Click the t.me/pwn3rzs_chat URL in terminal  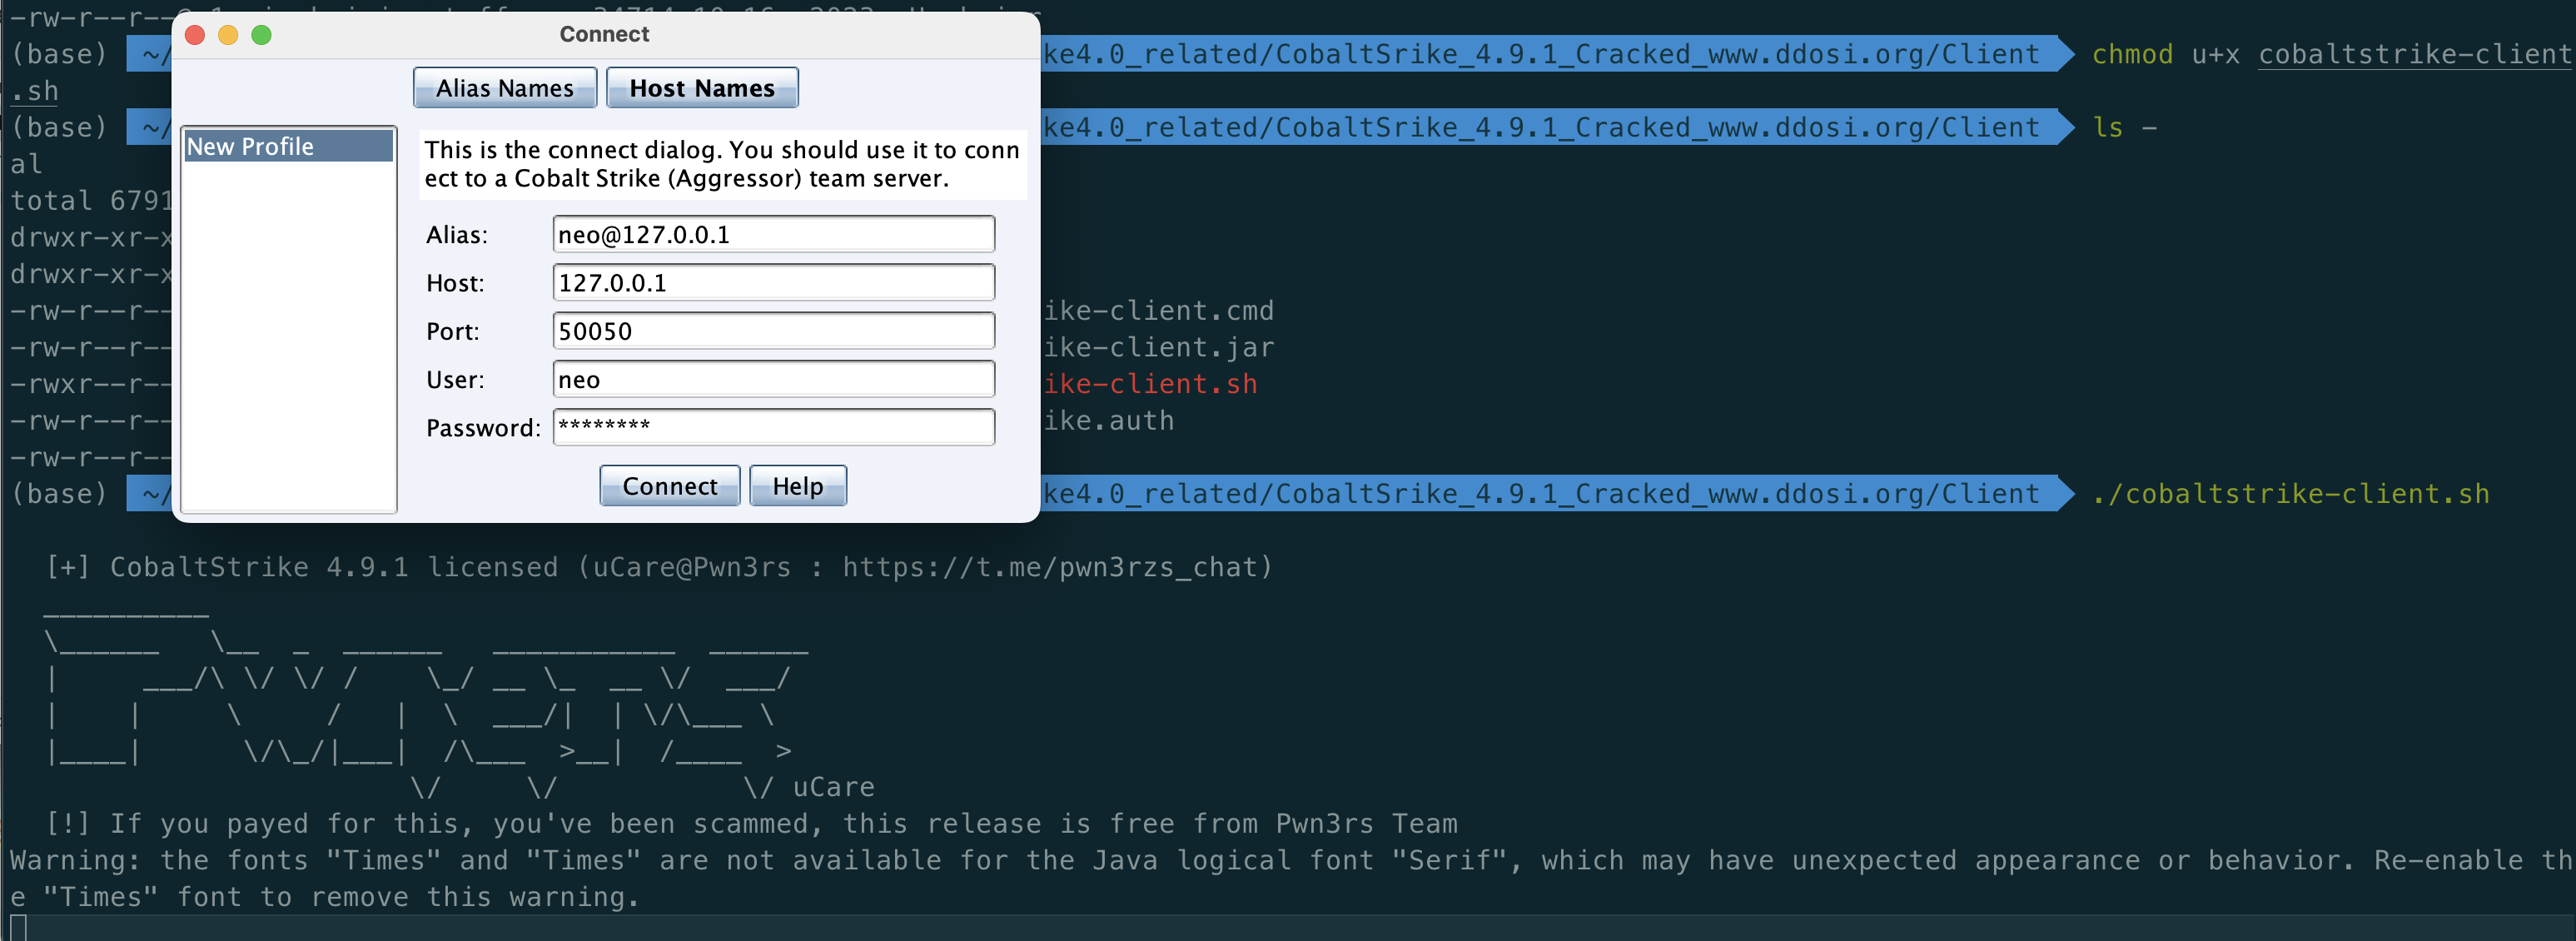[1056, 567]
